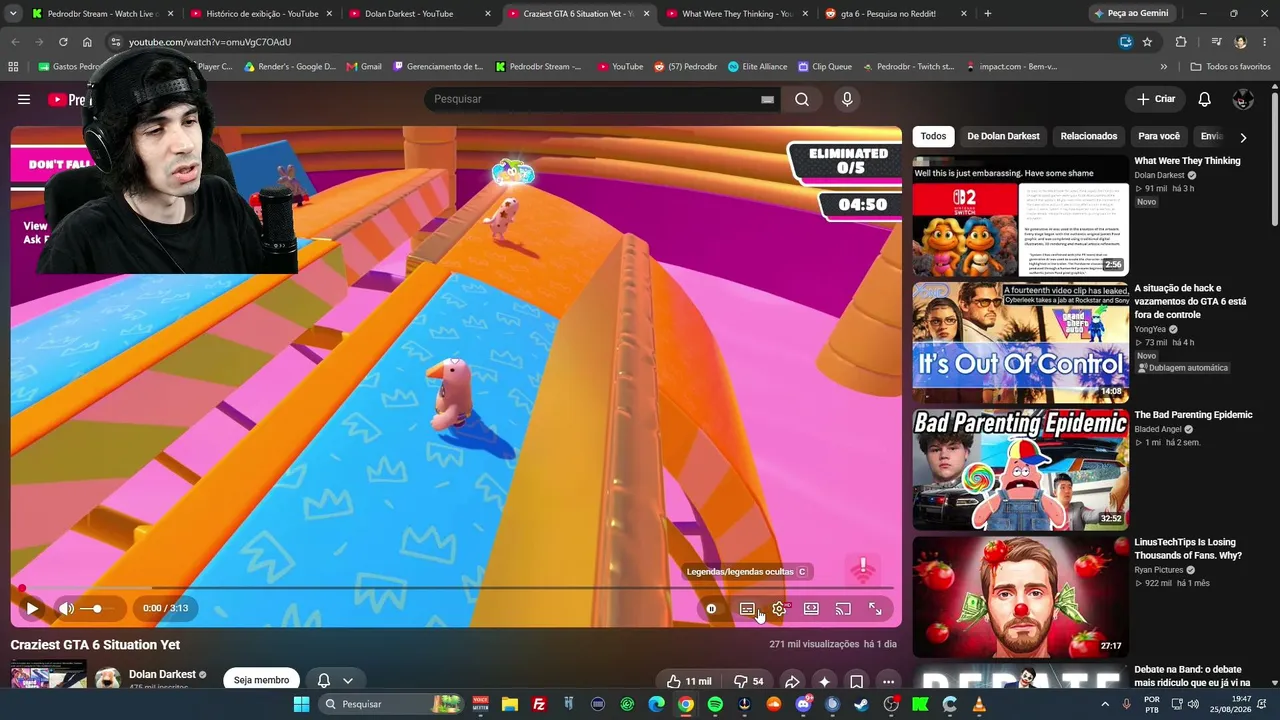Open LinusTechTips Is Losing Thousands of Fans title

tap(1188, 549)
